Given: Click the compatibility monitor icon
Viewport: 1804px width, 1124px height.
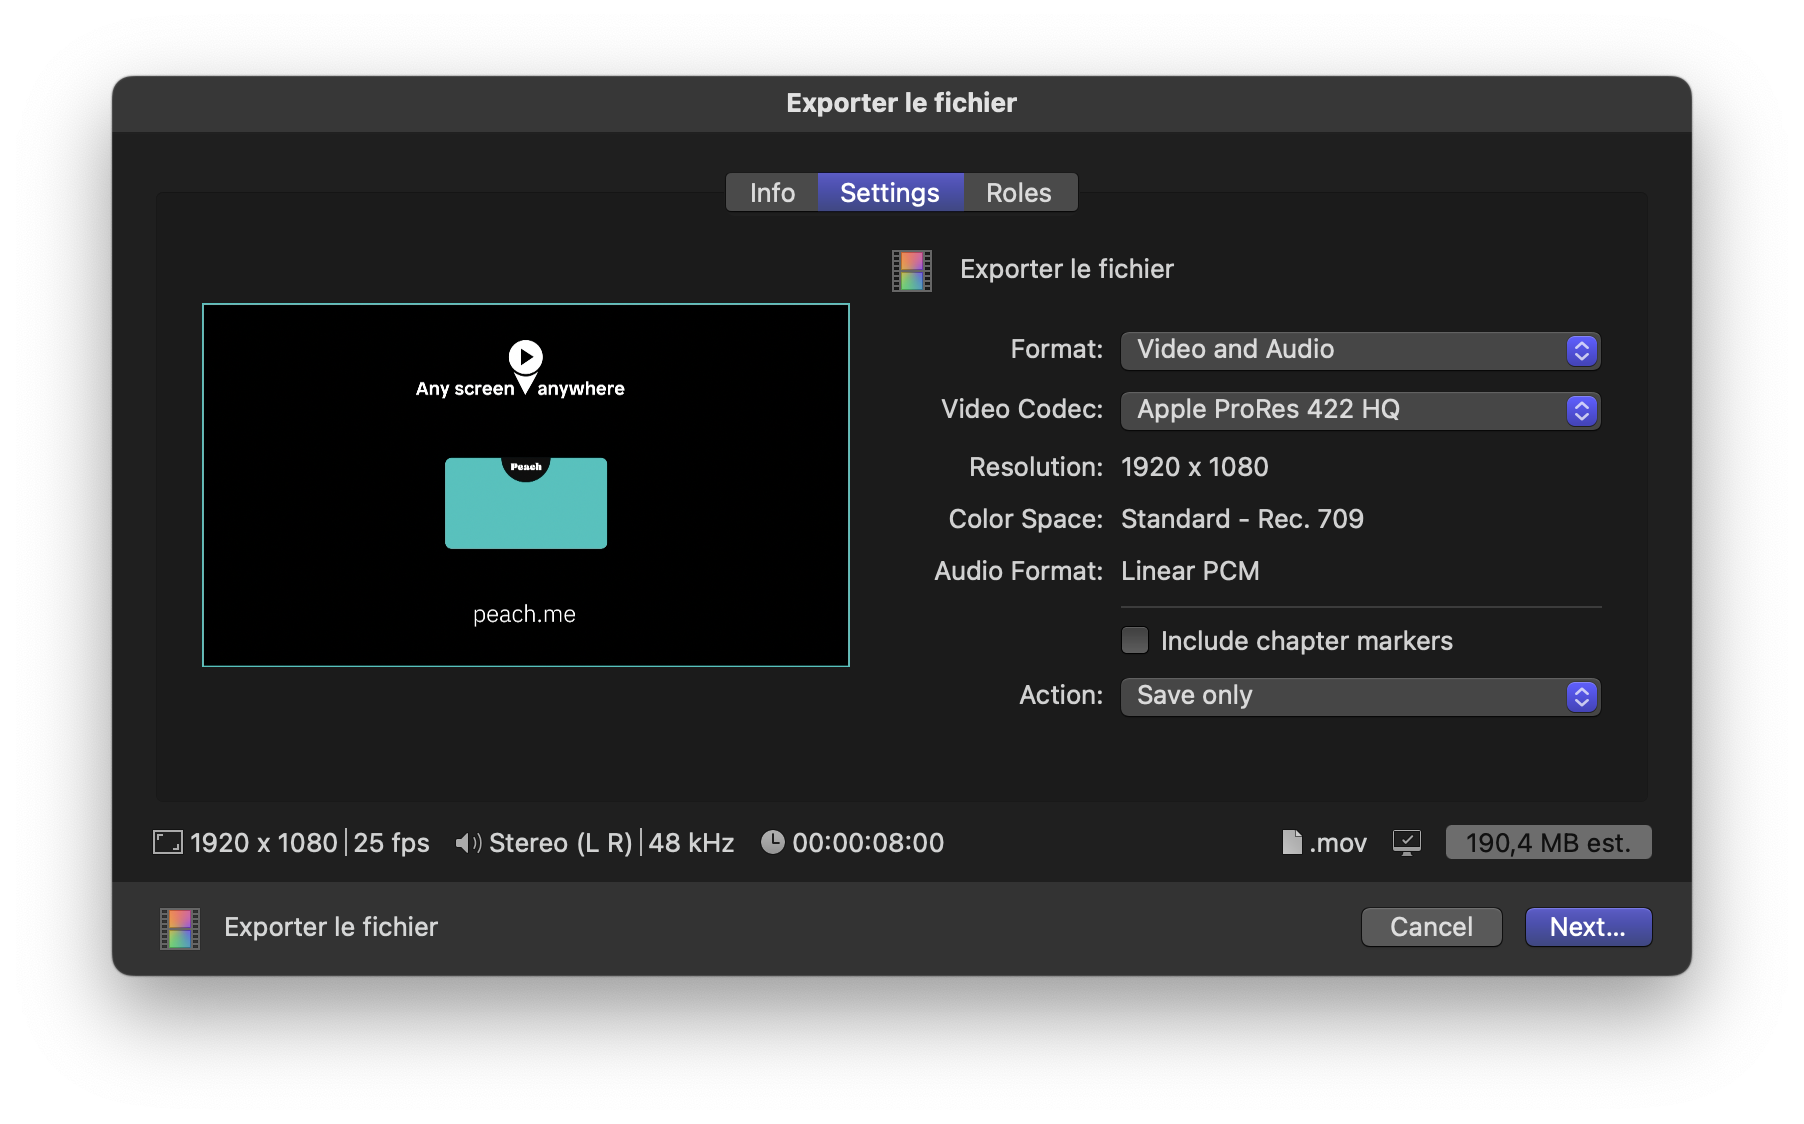Looking at the screenshot, I should click(1406, 842).
